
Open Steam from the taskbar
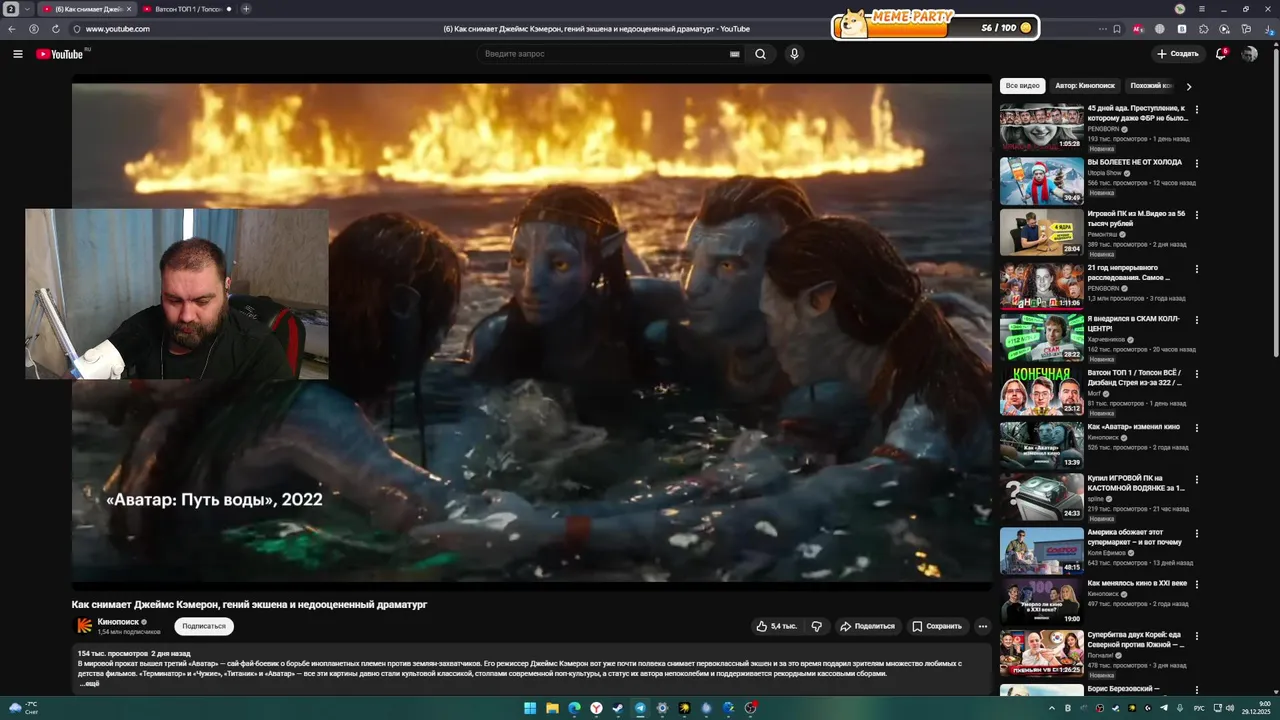point(618,708)
